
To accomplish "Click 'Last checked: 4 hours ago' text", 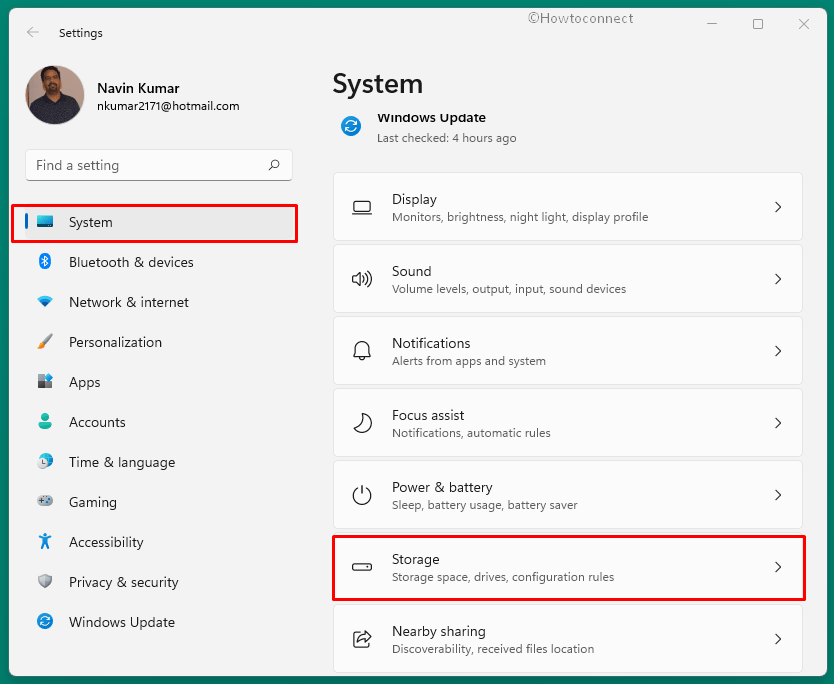I will (x=447, y=138).
